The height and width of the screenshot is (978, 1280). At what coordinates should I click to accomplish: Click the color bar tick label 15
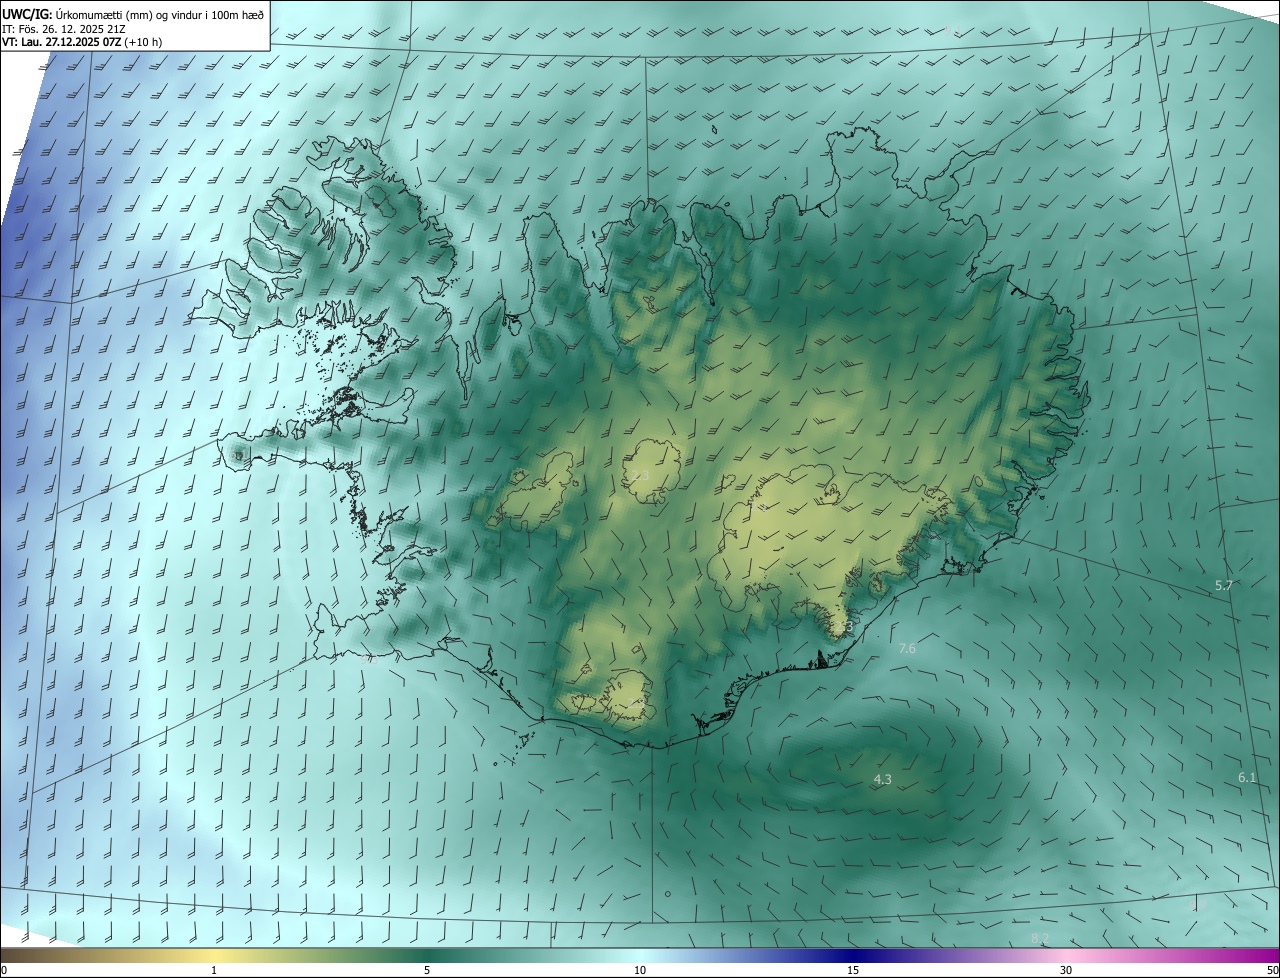tap(853, 971)
